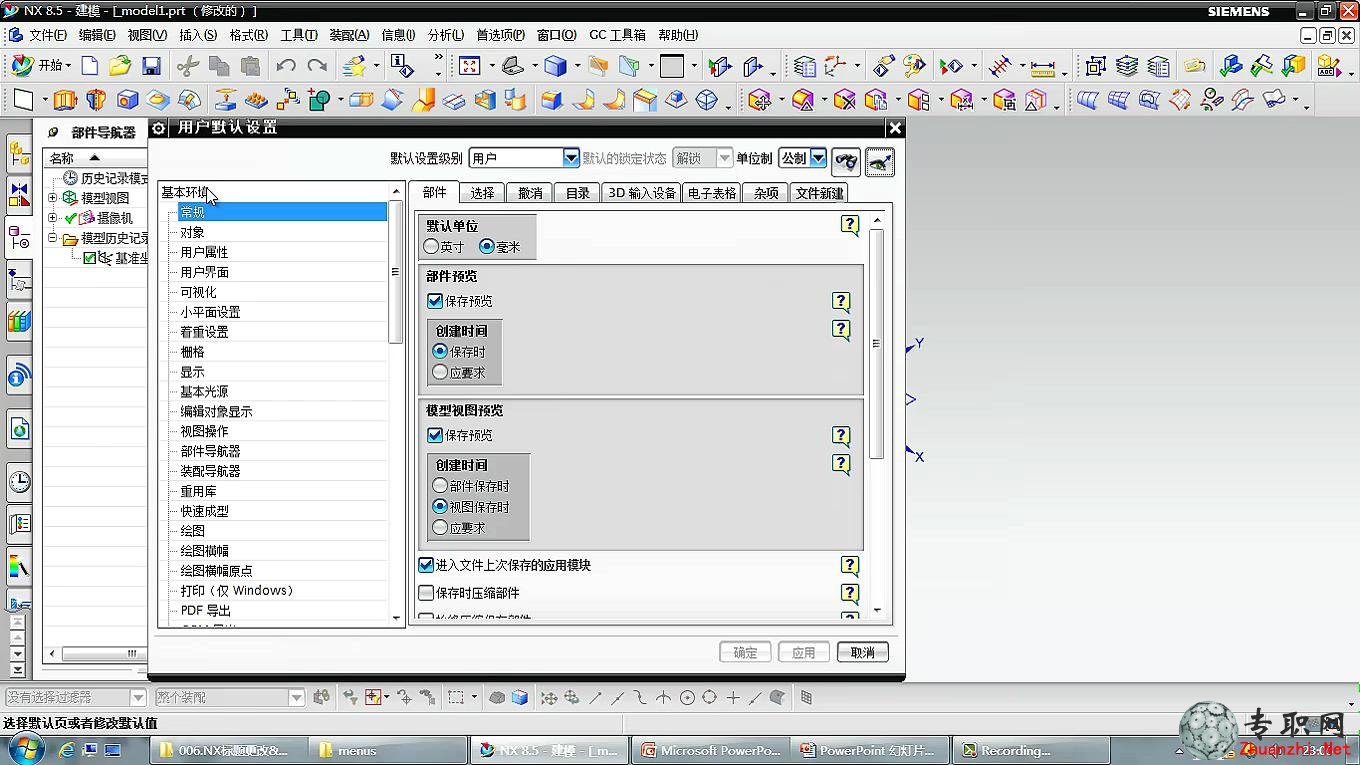
Task: Switch to the 撤消 tab
Action: [x=530, y=193]
